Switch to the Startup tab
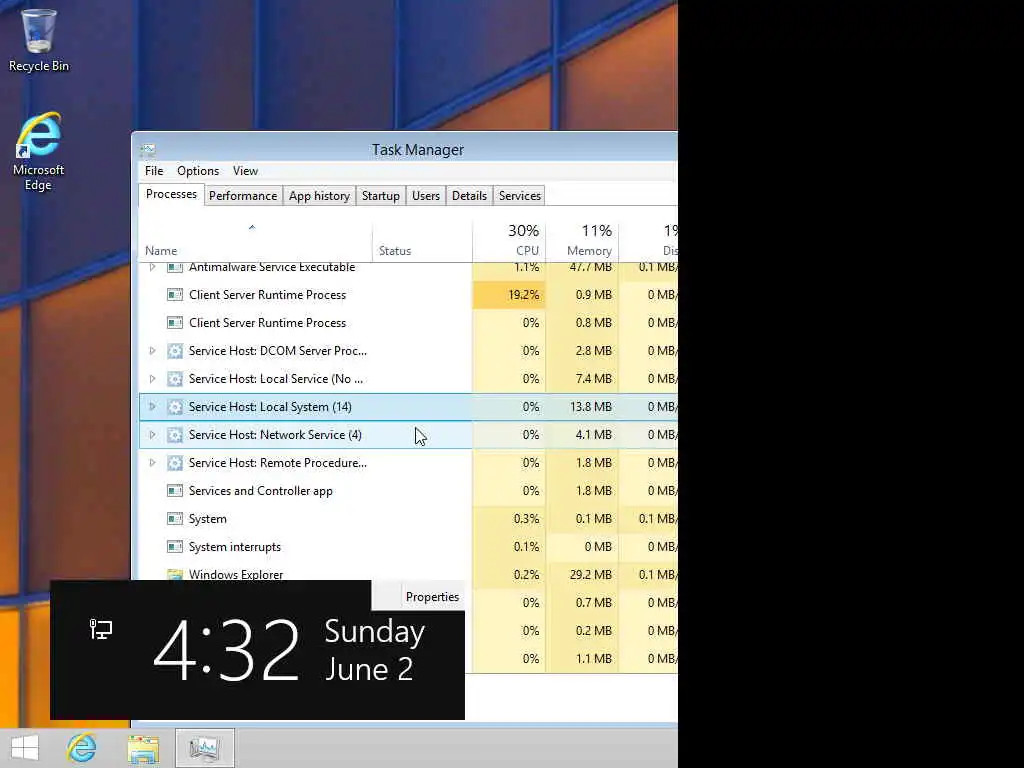This screenshot has width=1024, height=768. [381, 196]
